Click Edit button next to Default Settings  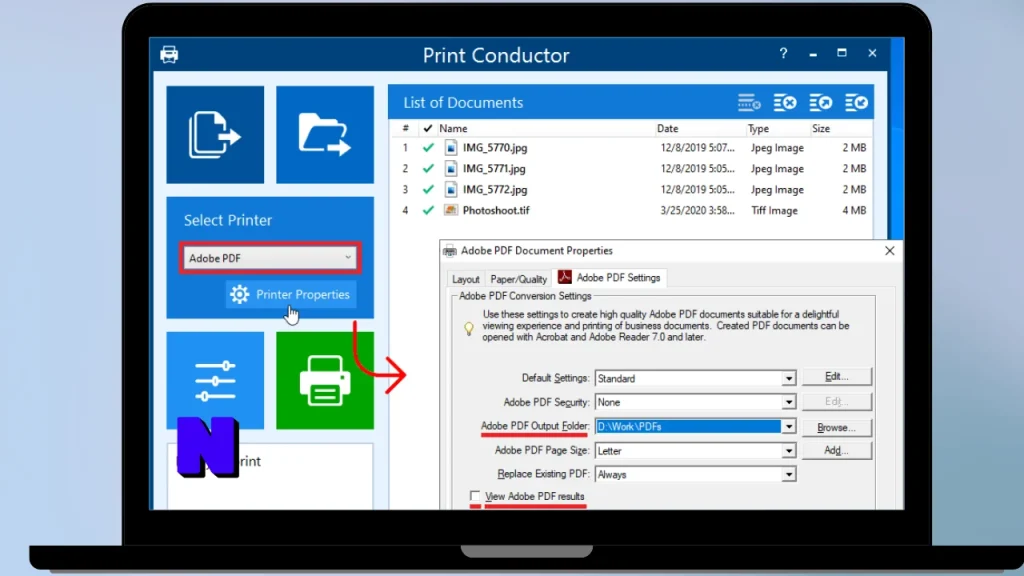tap(837, 377)
